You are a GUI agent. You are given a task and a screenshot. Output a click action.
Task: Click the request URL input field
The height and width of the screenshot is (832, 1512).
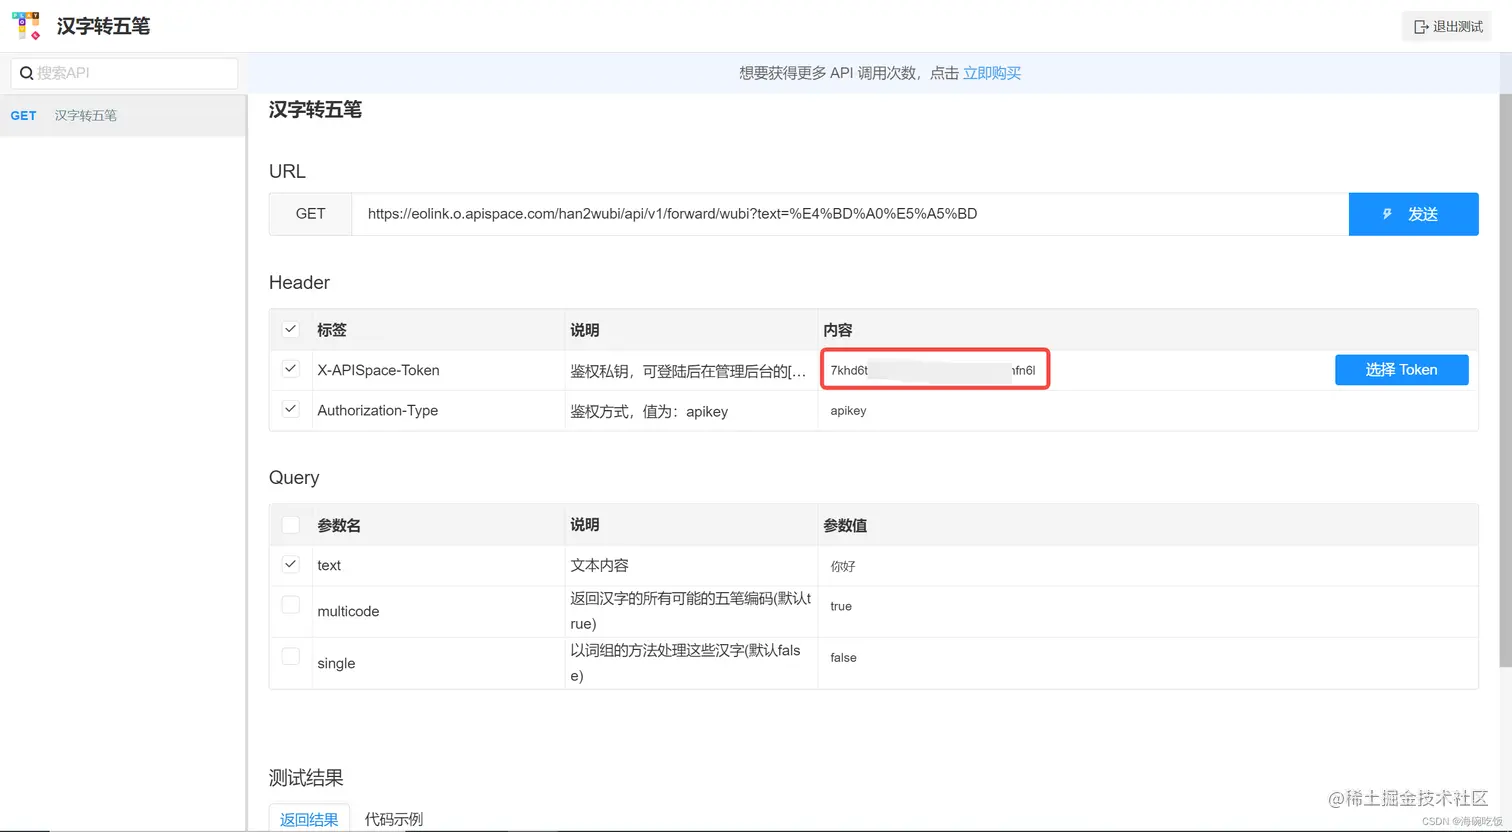pyautogui.click(x=850, y=213)
